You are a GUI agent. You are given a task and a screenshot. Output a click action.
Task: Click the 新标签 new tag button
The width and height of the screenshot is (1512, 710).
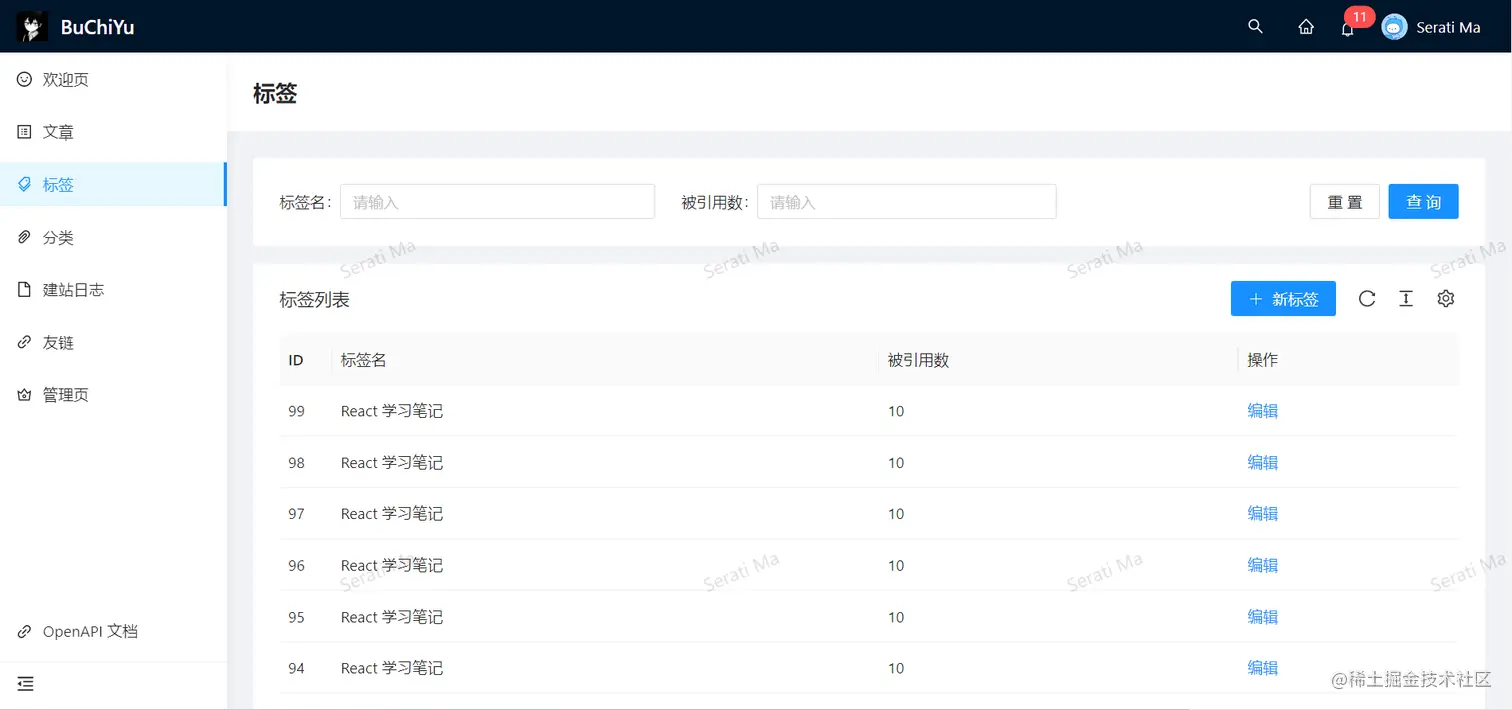1283,298
